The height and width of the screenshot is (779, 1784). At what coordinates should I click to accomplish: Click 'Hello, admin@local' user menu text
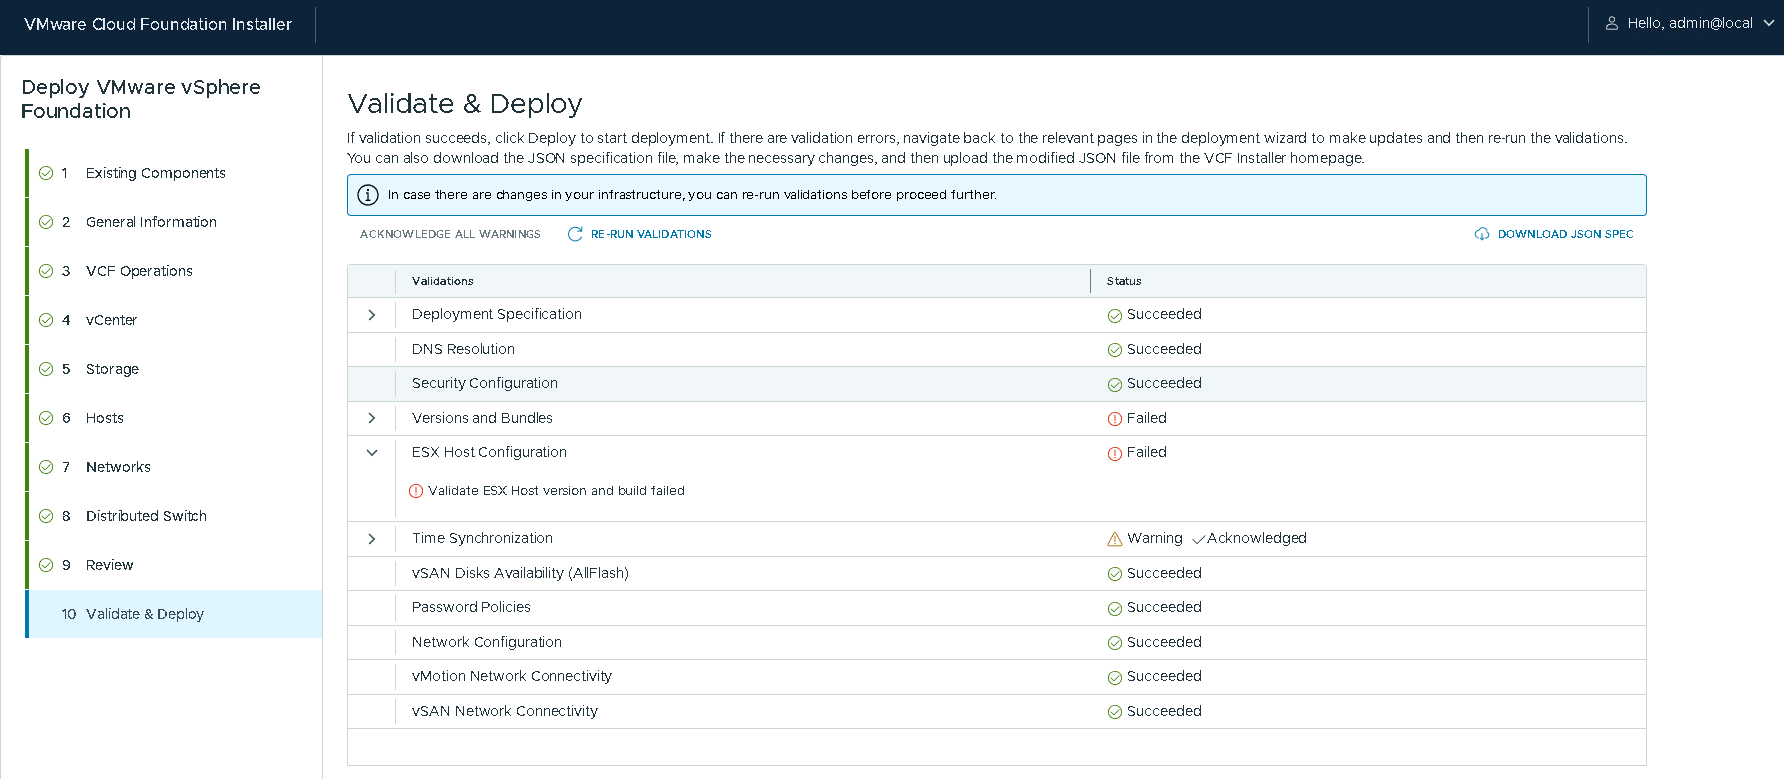point(1690,23)
